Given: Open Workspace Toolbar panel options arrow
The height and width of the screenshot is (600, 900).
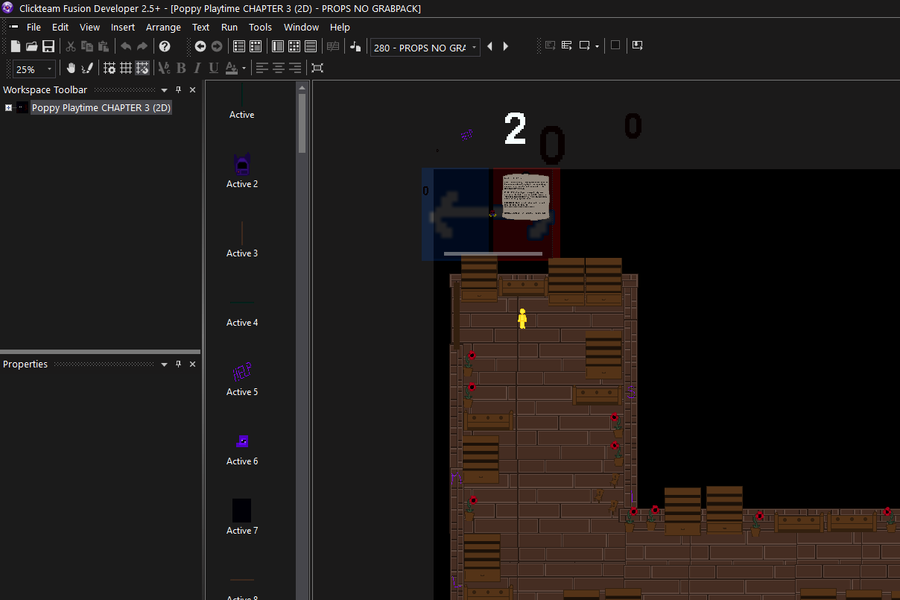Looking at the screenshot, I should point(164,90).
